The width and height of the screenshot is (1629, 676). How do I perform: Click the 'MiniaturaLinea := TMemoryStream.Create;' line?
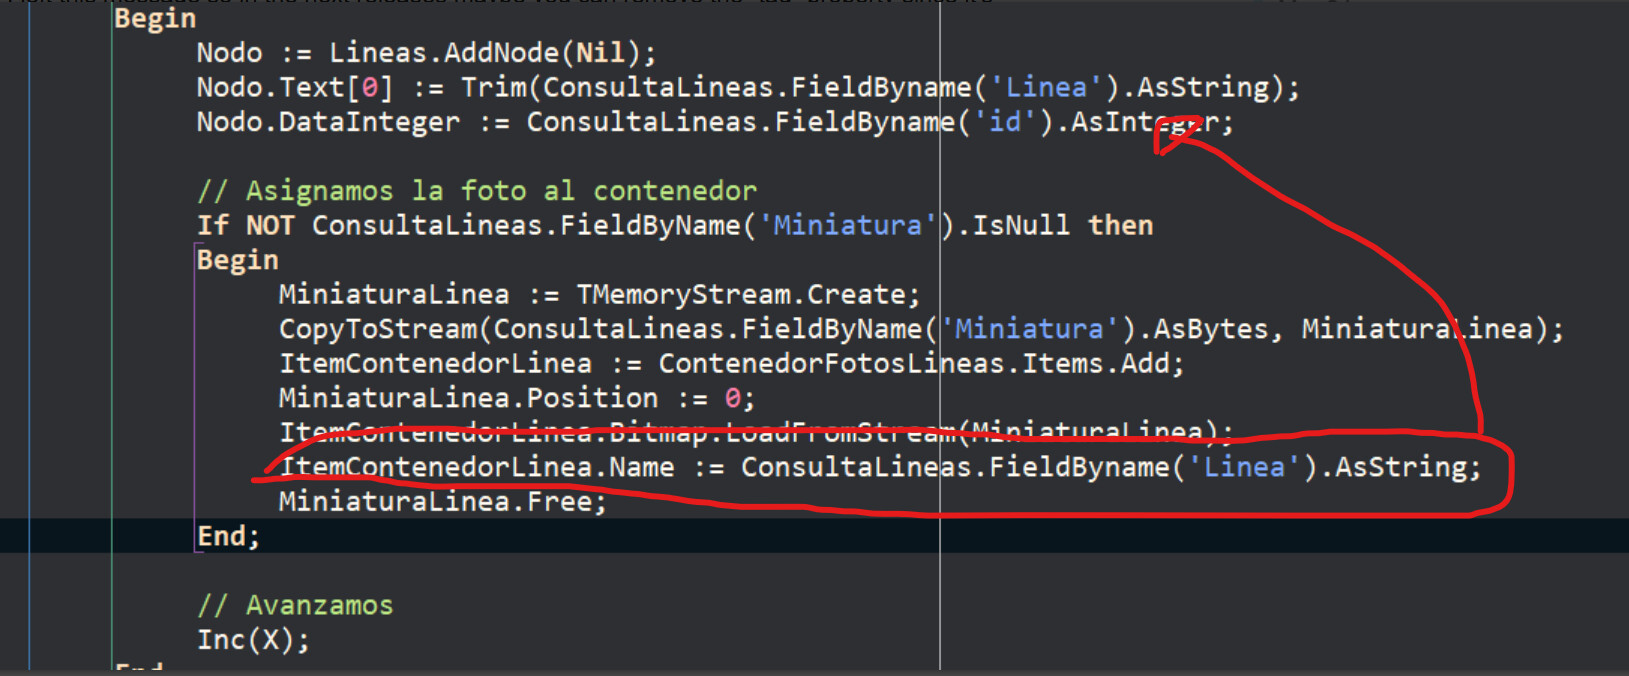tap(599, 295)
